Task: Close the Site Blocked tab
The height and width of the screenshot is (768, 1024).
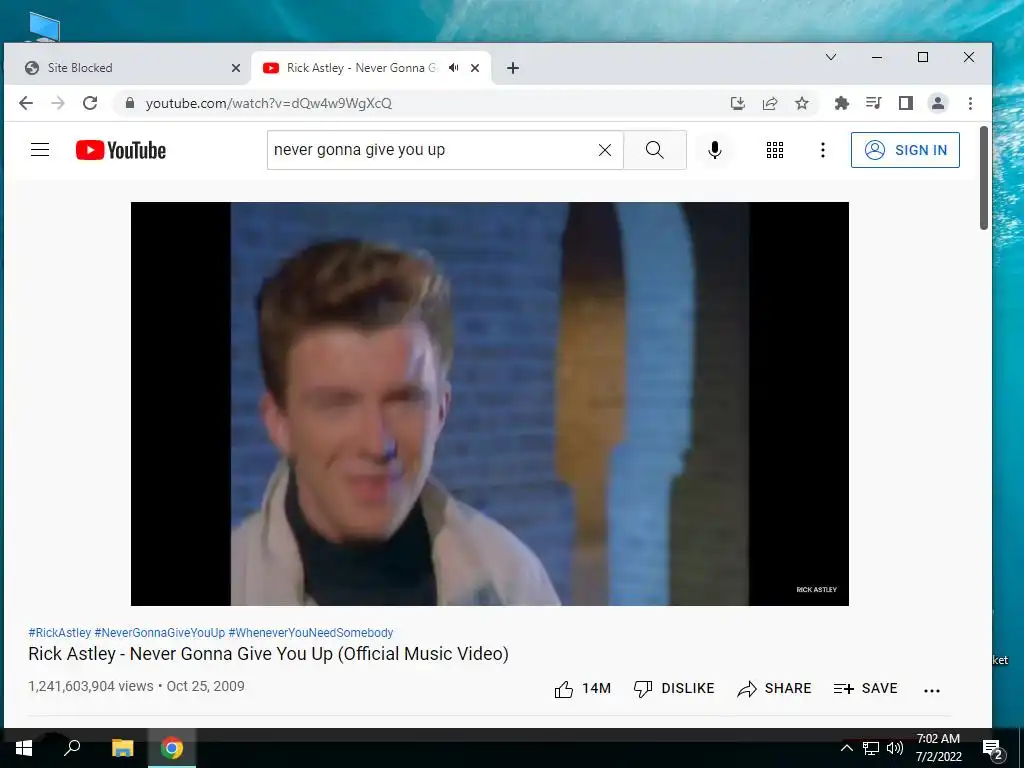Action: (x=236, y=68)
